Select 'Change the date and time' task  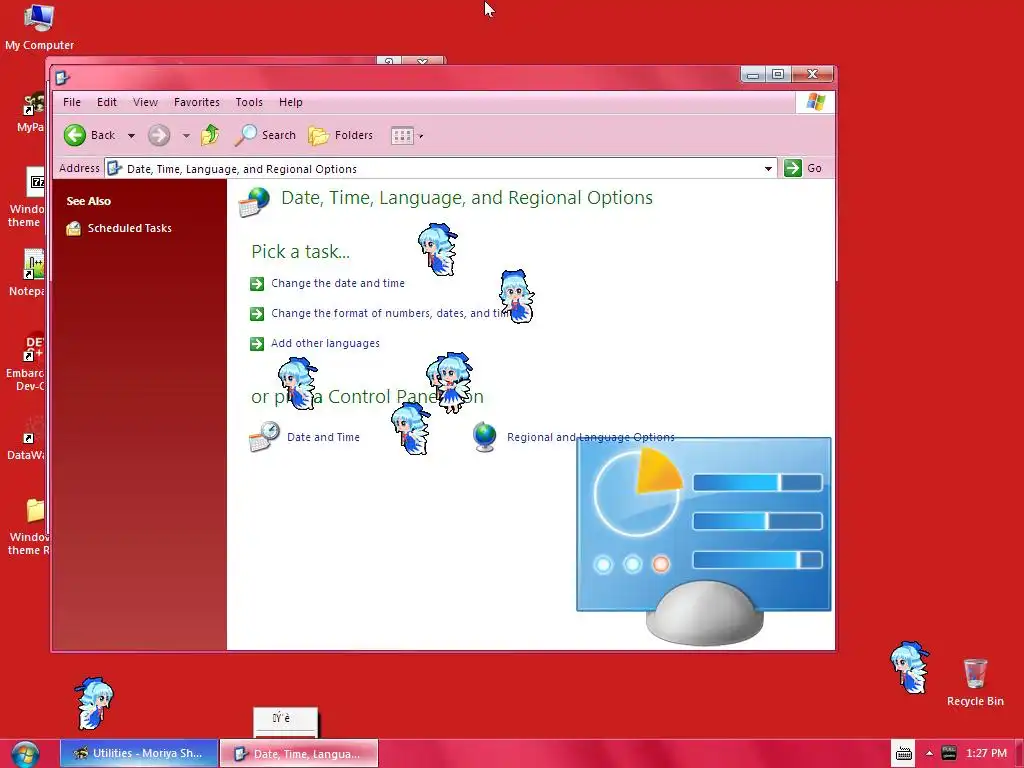[338, 283]
